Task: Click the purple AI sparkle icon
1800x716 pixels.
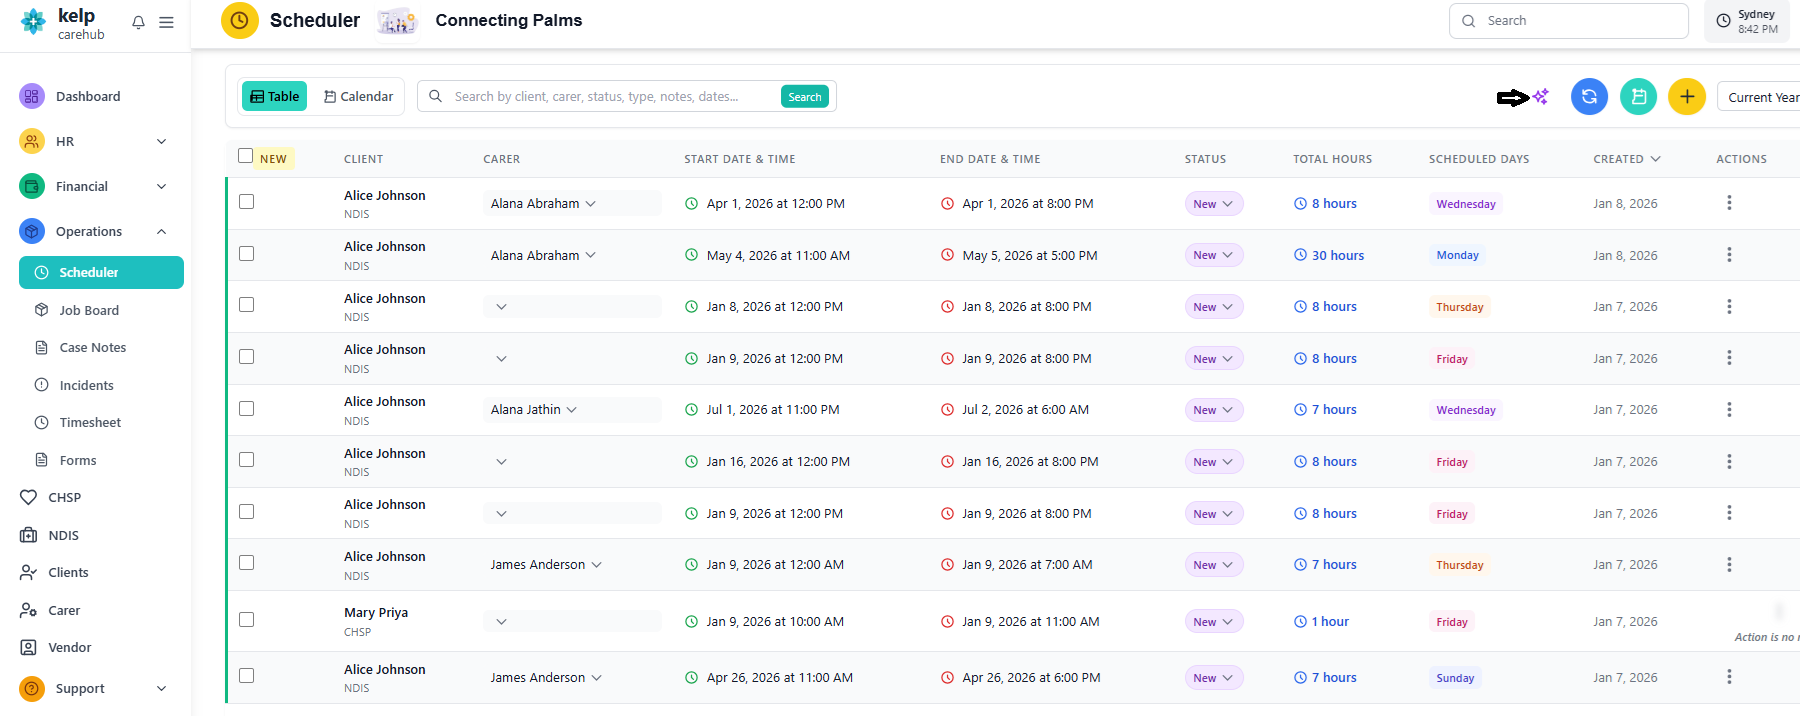Action: pyautogui.click(x=1541, y=97)
